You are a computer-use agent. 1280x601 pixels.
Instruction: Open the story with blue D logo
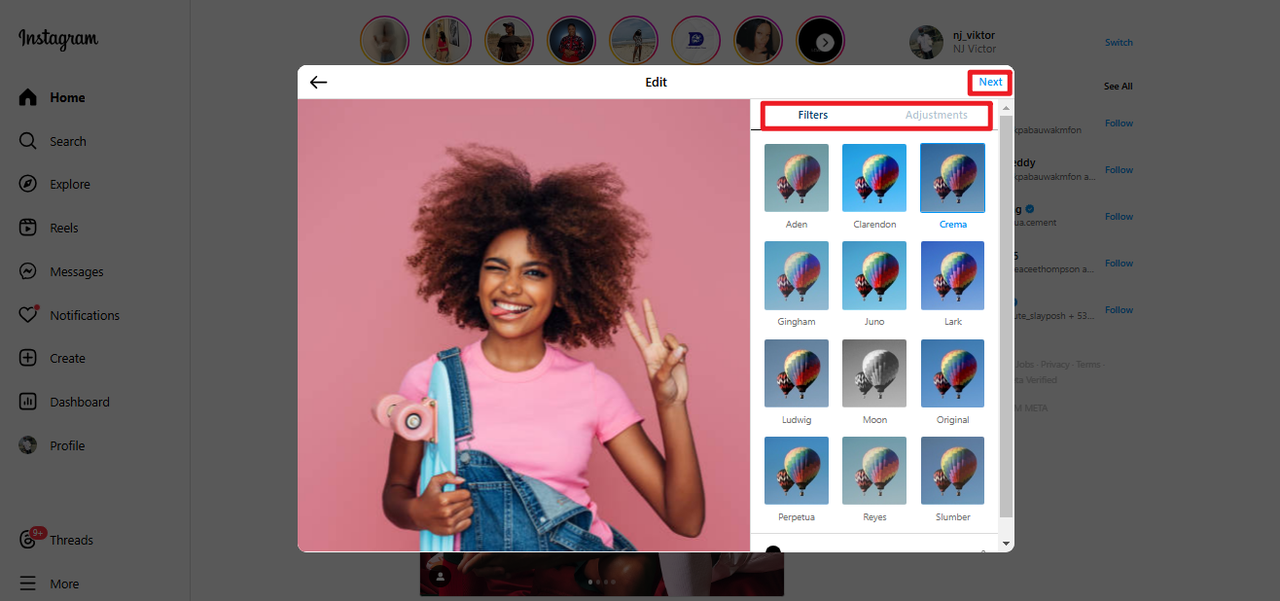pyautogui.click(x=696, y=40)
